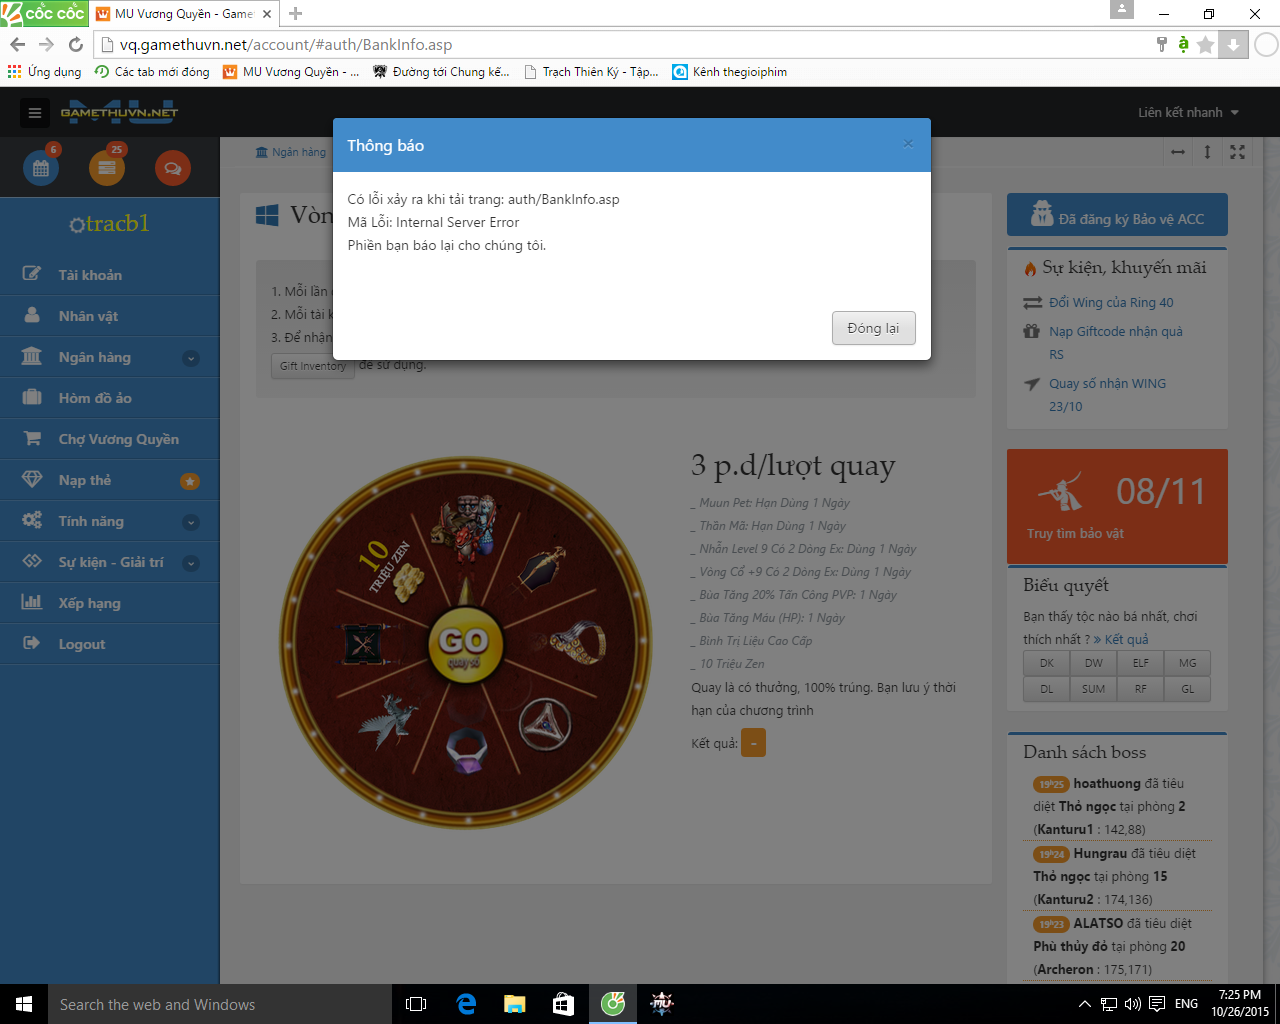This screenshot has width=1280, height=1024.
Task: Select Tài khoản in the sidebar menu
Action: click(x=90, y=275)
